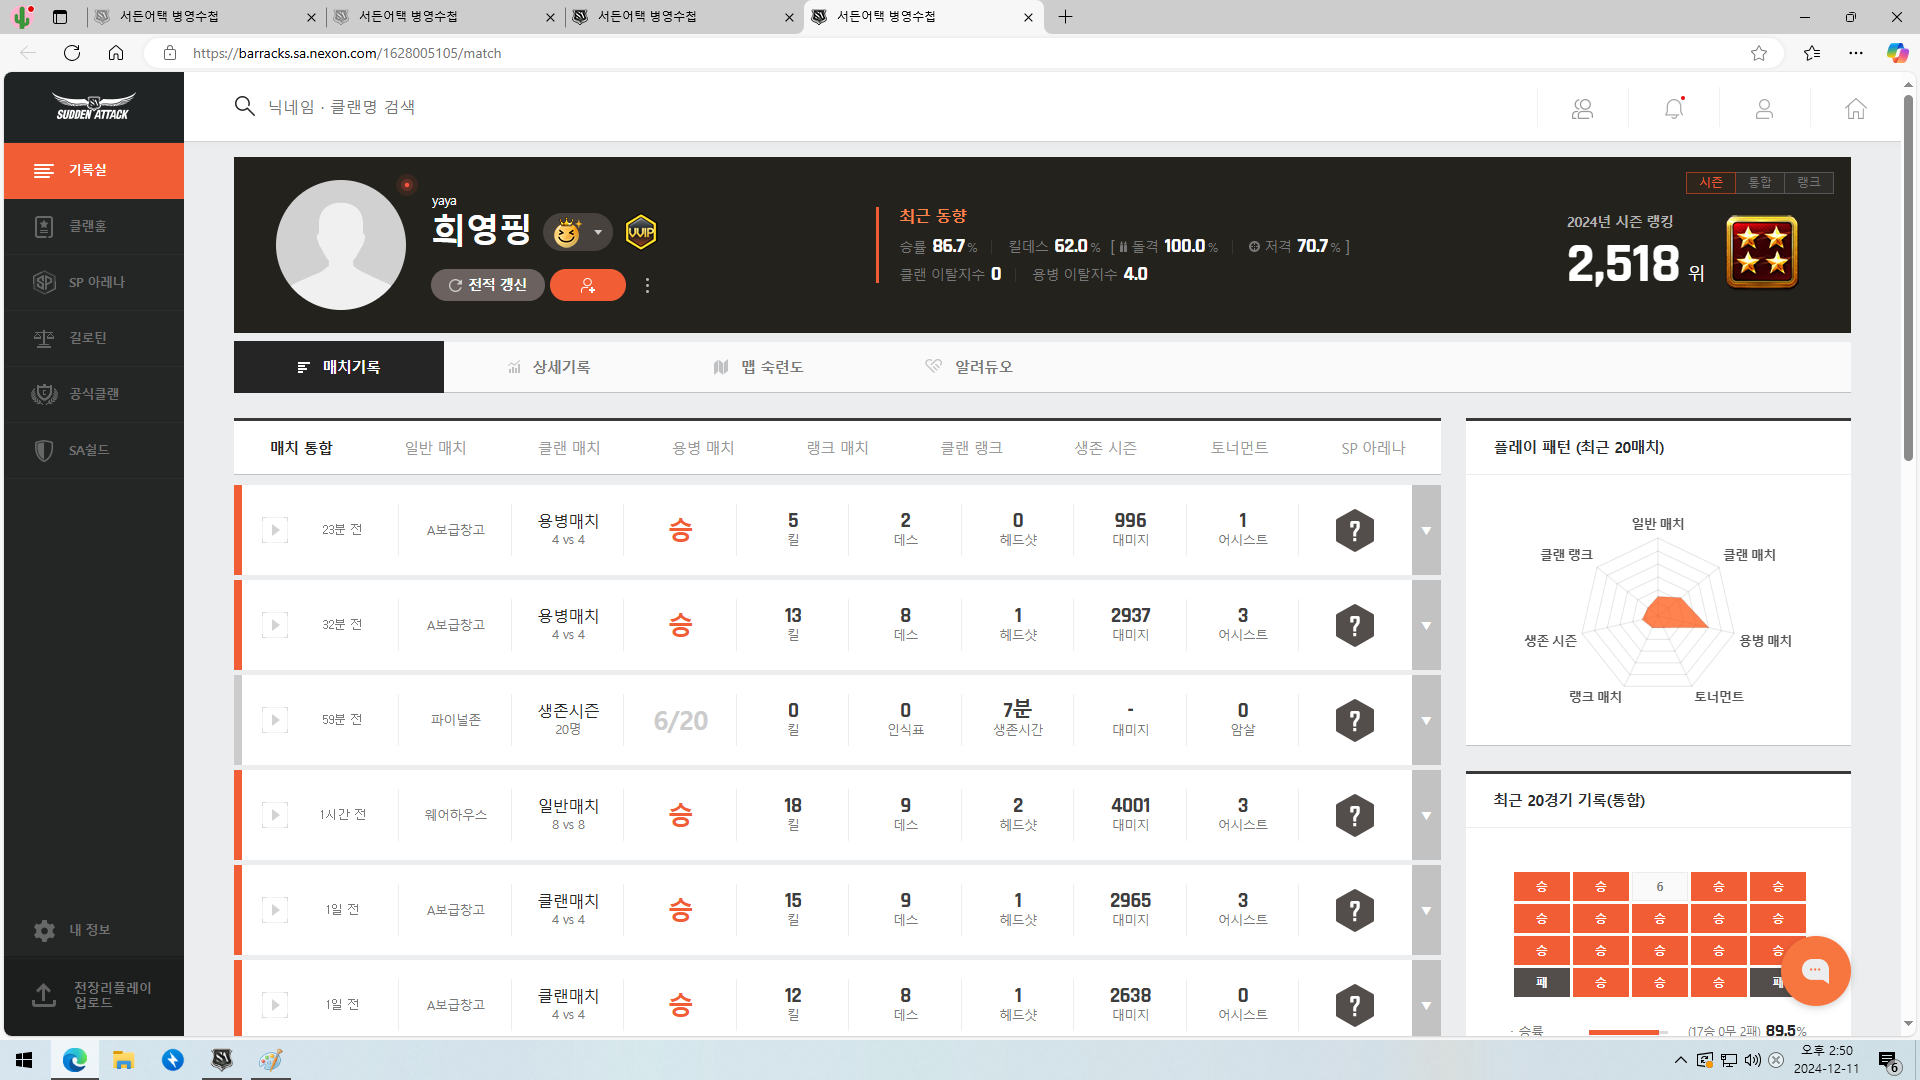Click the home icon in the header
This screenshot has height=1080, width=1920.
(x=1855, y=108)
